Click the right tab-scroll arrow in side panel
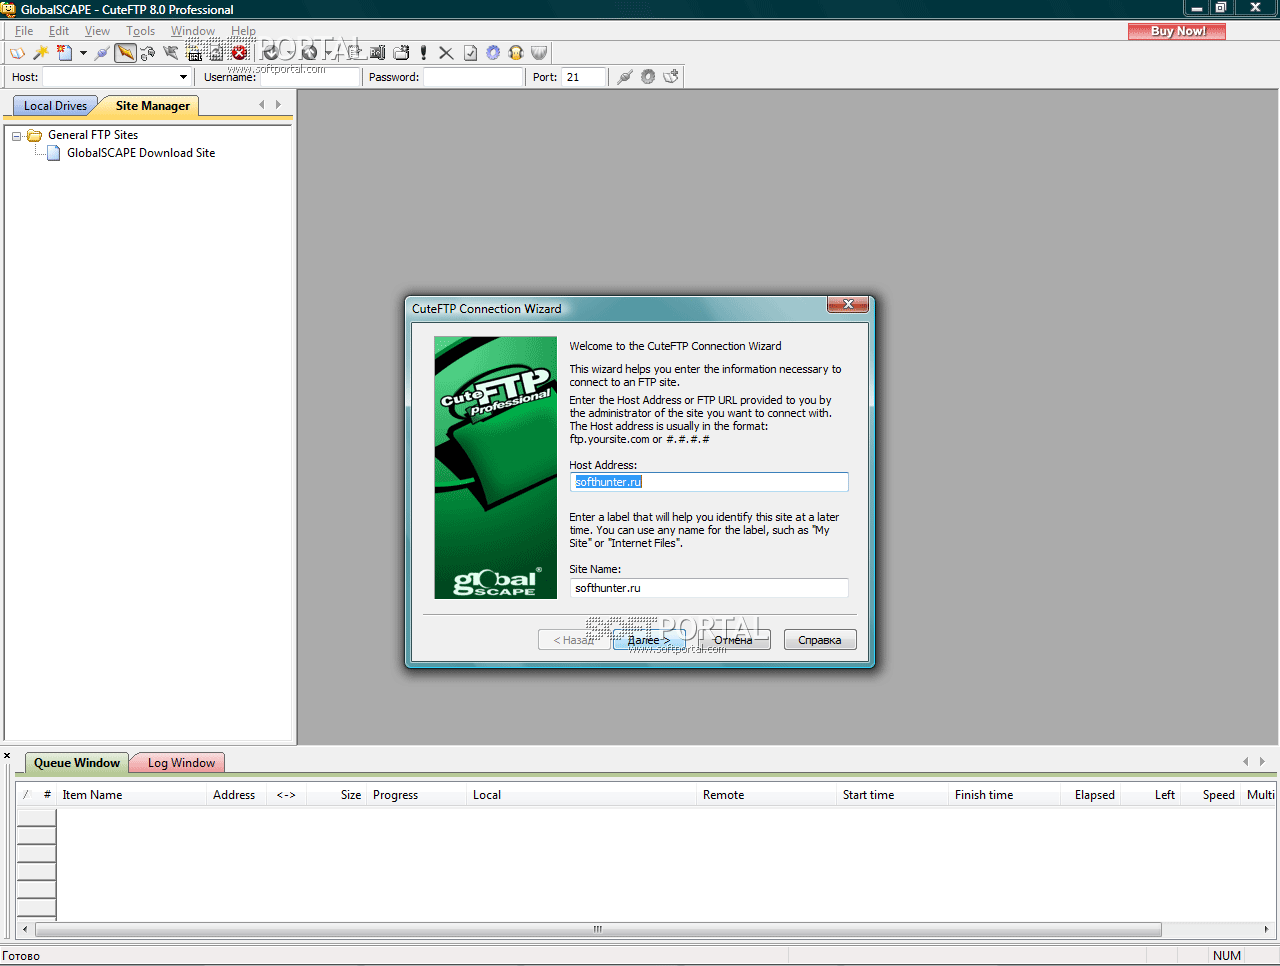 click(278, 105)
